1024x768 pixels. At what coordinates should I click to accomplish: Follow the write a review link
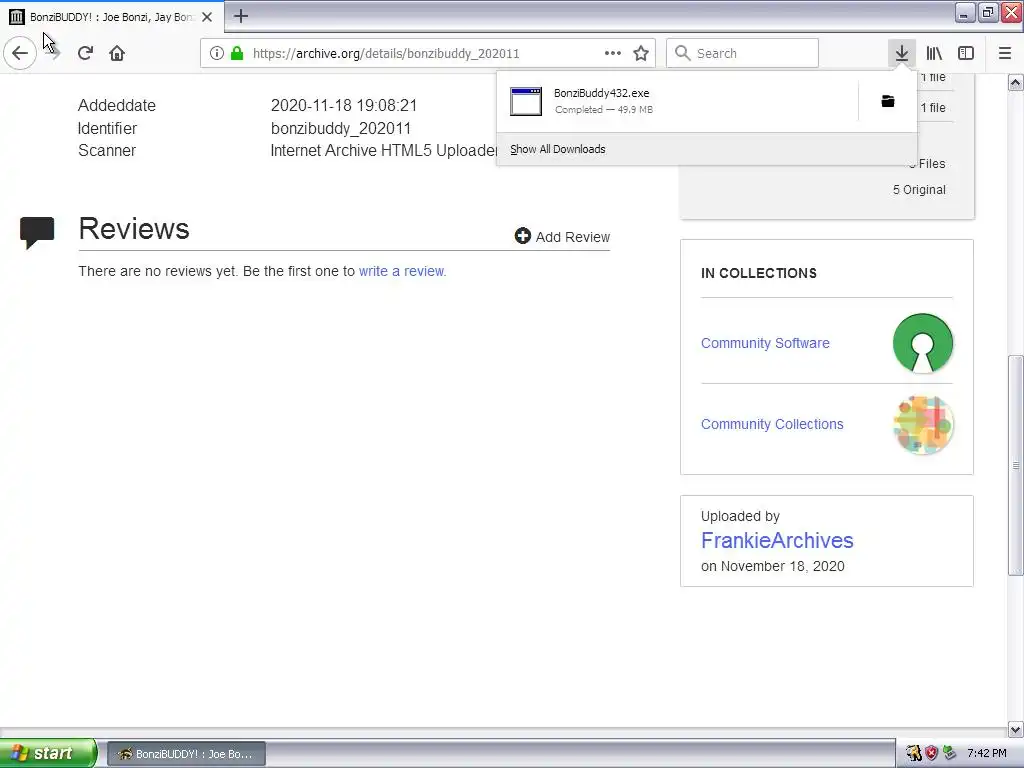[x=402, y=271]
